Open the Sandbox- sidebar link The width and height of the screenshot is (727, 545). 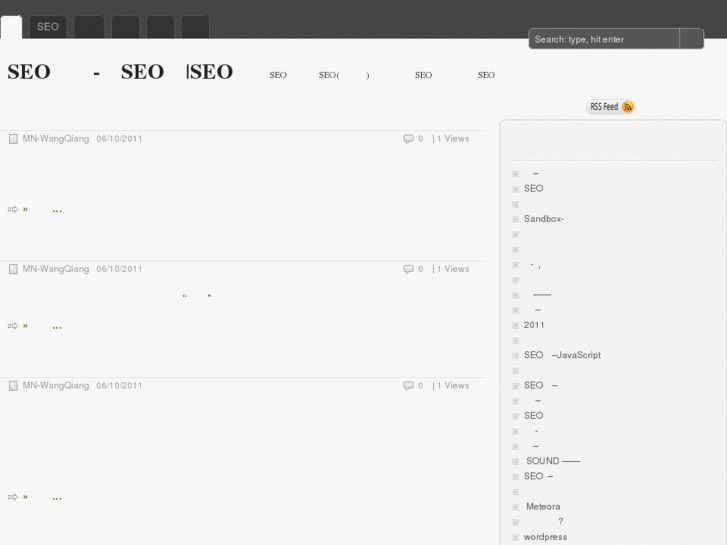(x=544, y=219)
